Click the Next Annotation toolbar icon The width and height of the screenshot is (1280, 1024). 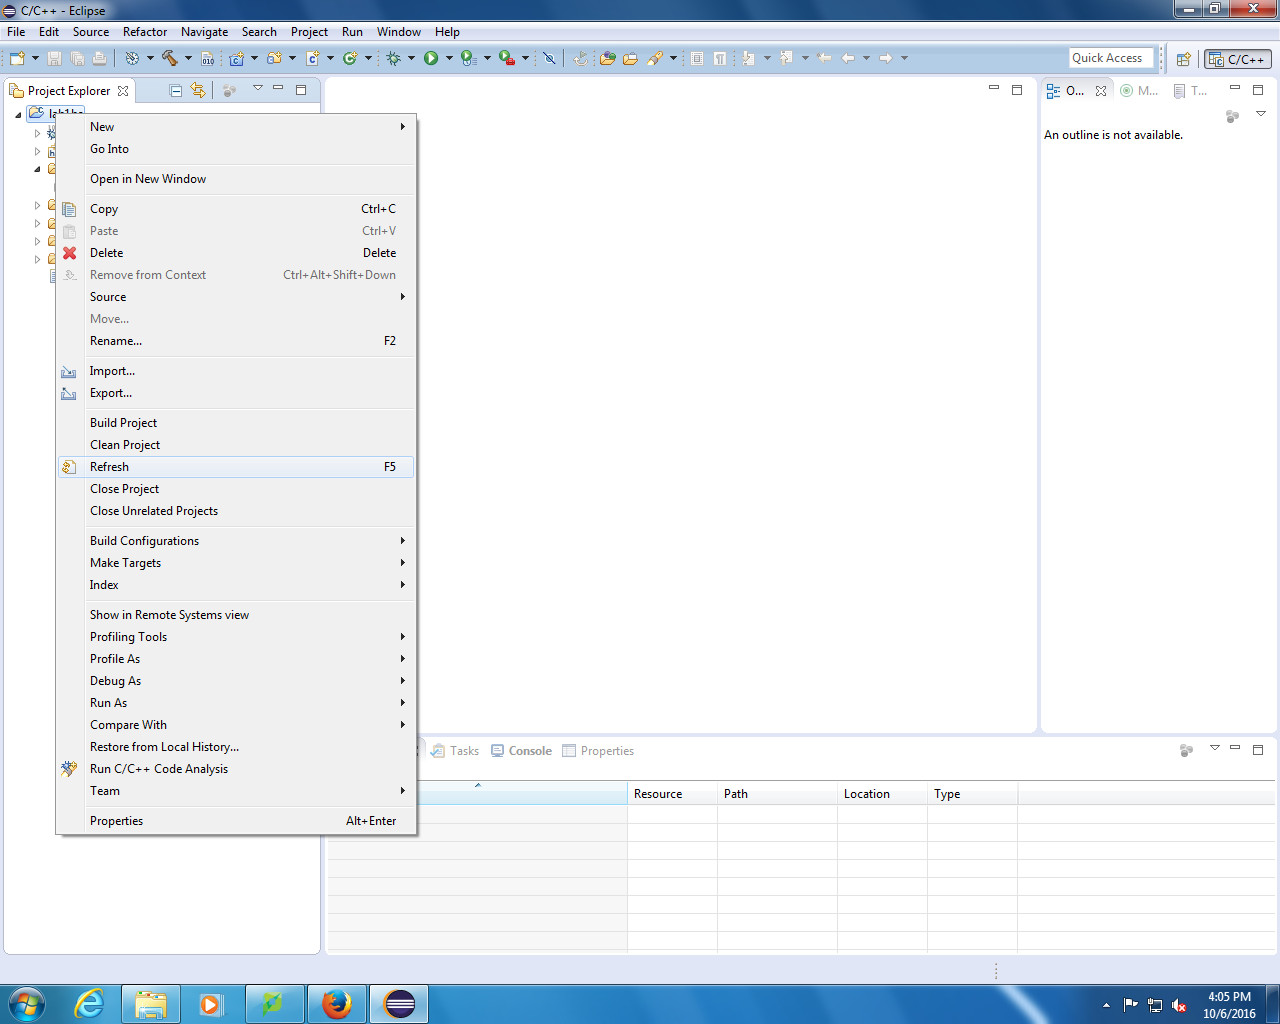(x=748, y=58)
